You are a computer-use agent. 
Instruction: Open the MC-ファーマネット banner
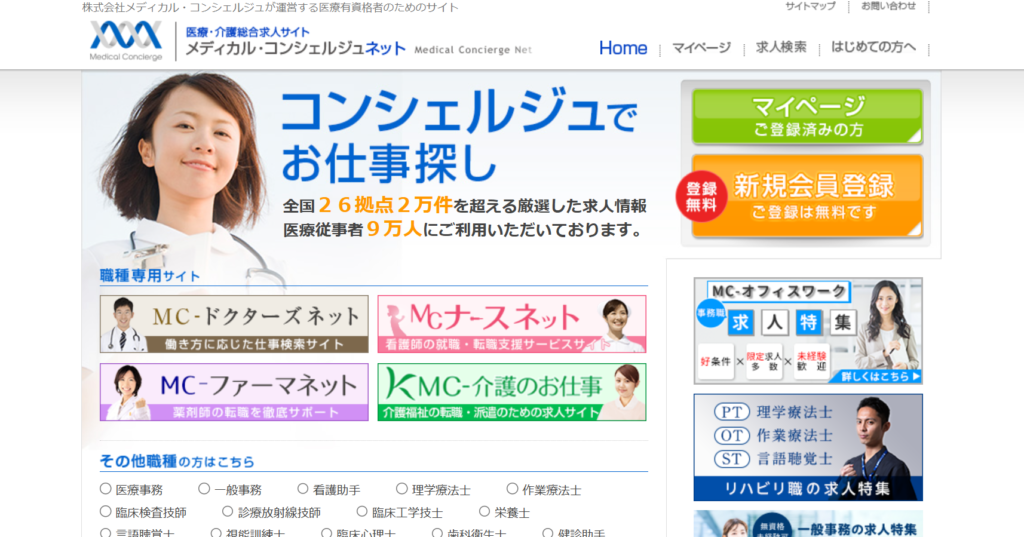tap(234, 392)
